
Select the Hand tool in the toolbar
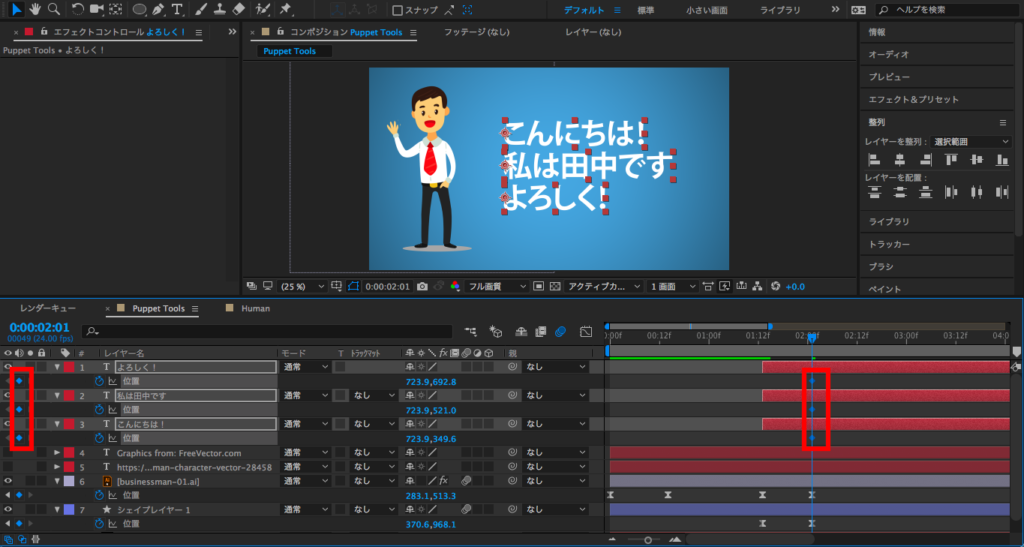(34, 9)
